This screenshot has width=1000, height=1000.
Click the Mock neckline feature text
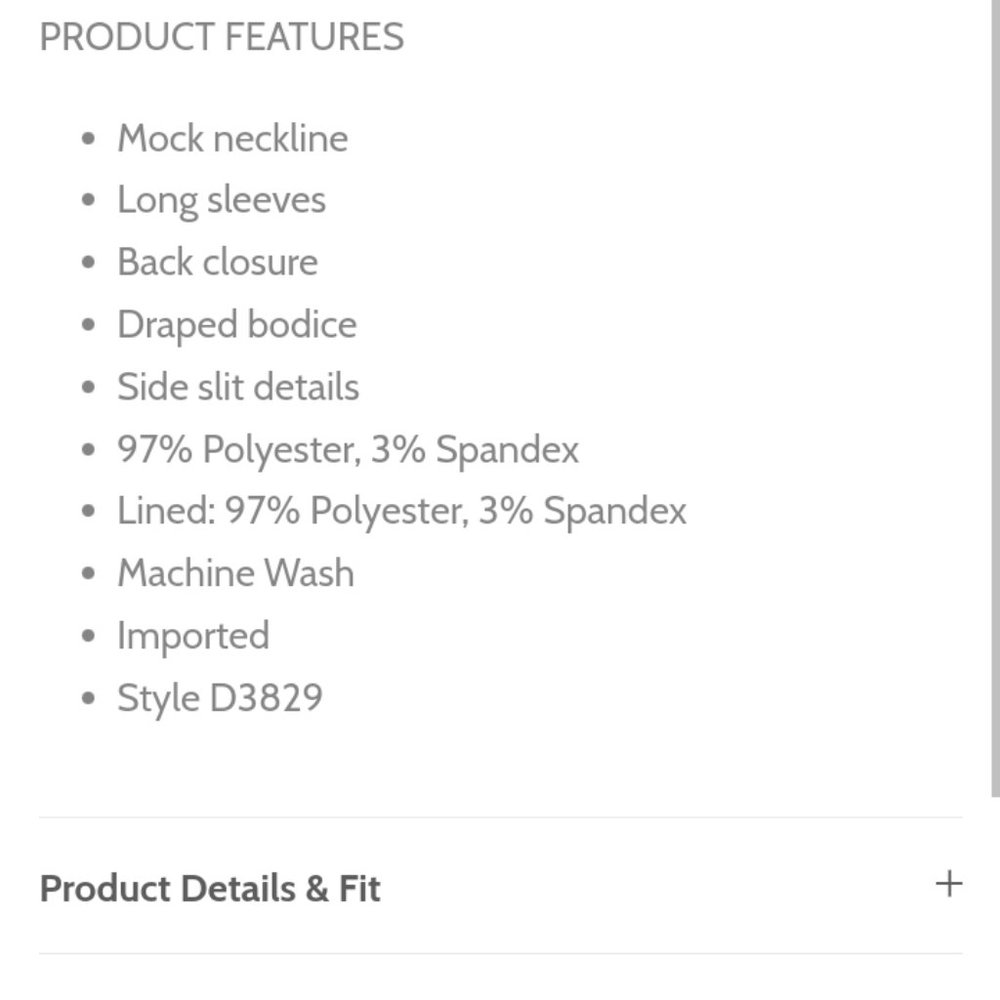pos(233,138)
